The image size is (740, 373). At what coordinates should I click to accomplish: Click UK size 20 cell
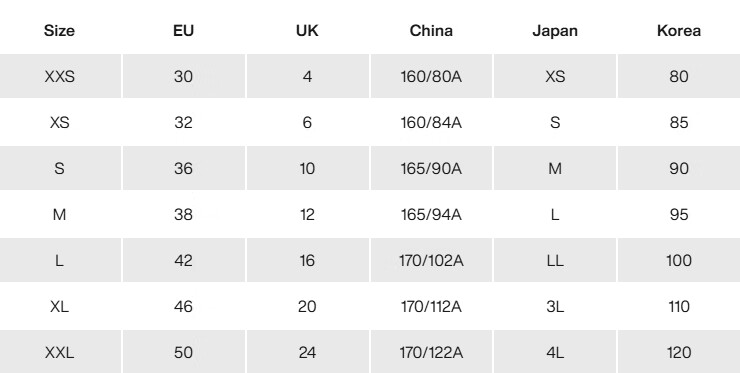point(308,306)
